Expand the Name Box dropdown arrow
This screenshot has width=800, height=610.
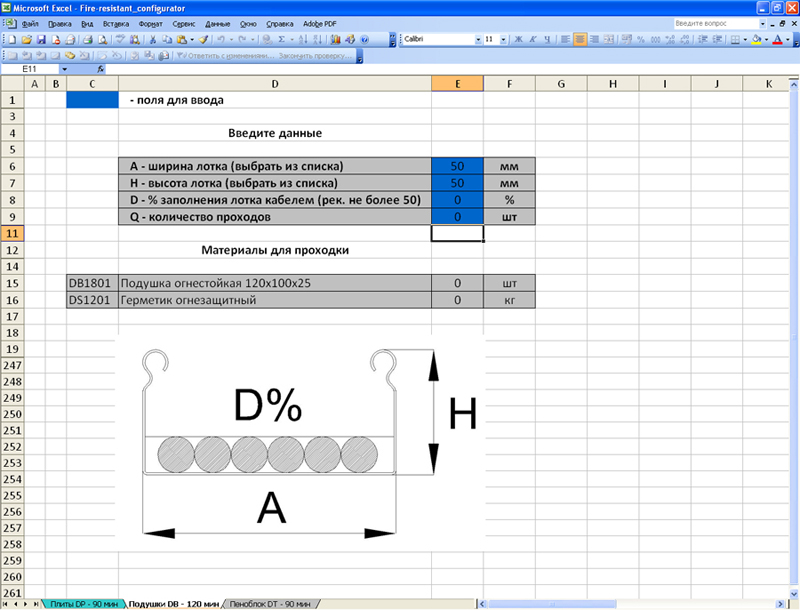[x=64, y=69]
